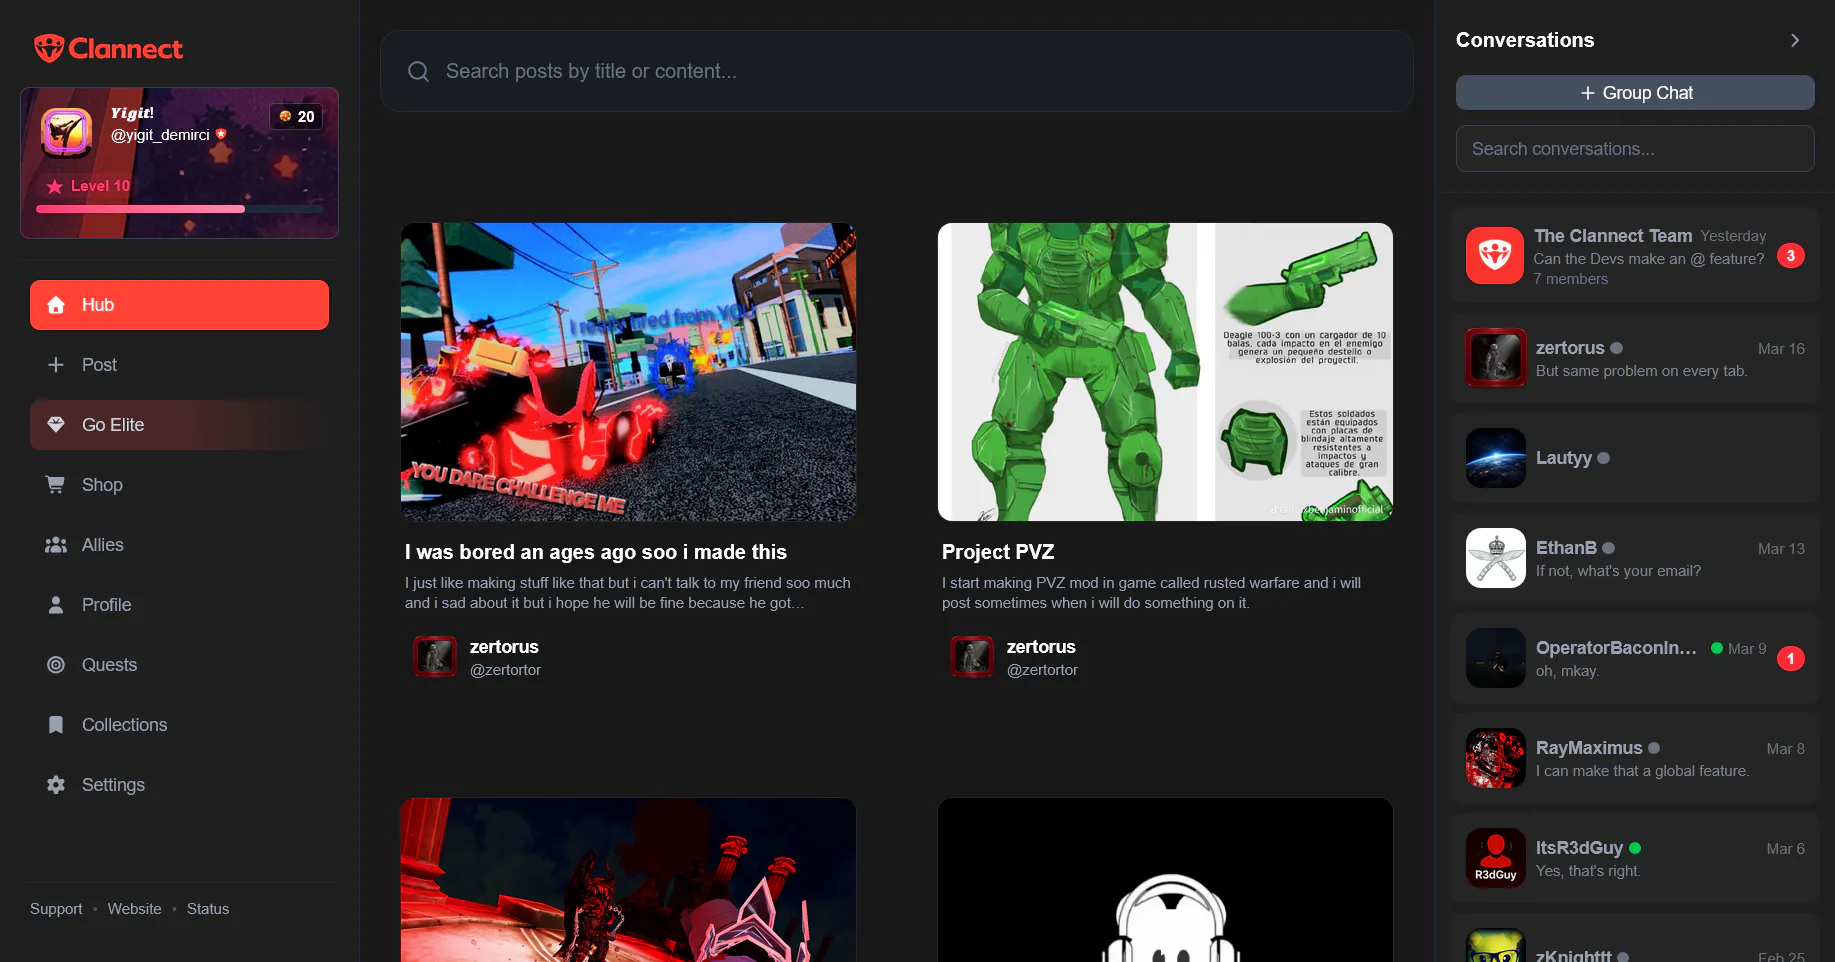Click zertorus avatar under bored post
The width and height of the screenshot is (1835, 962).
tap(435, 657)
